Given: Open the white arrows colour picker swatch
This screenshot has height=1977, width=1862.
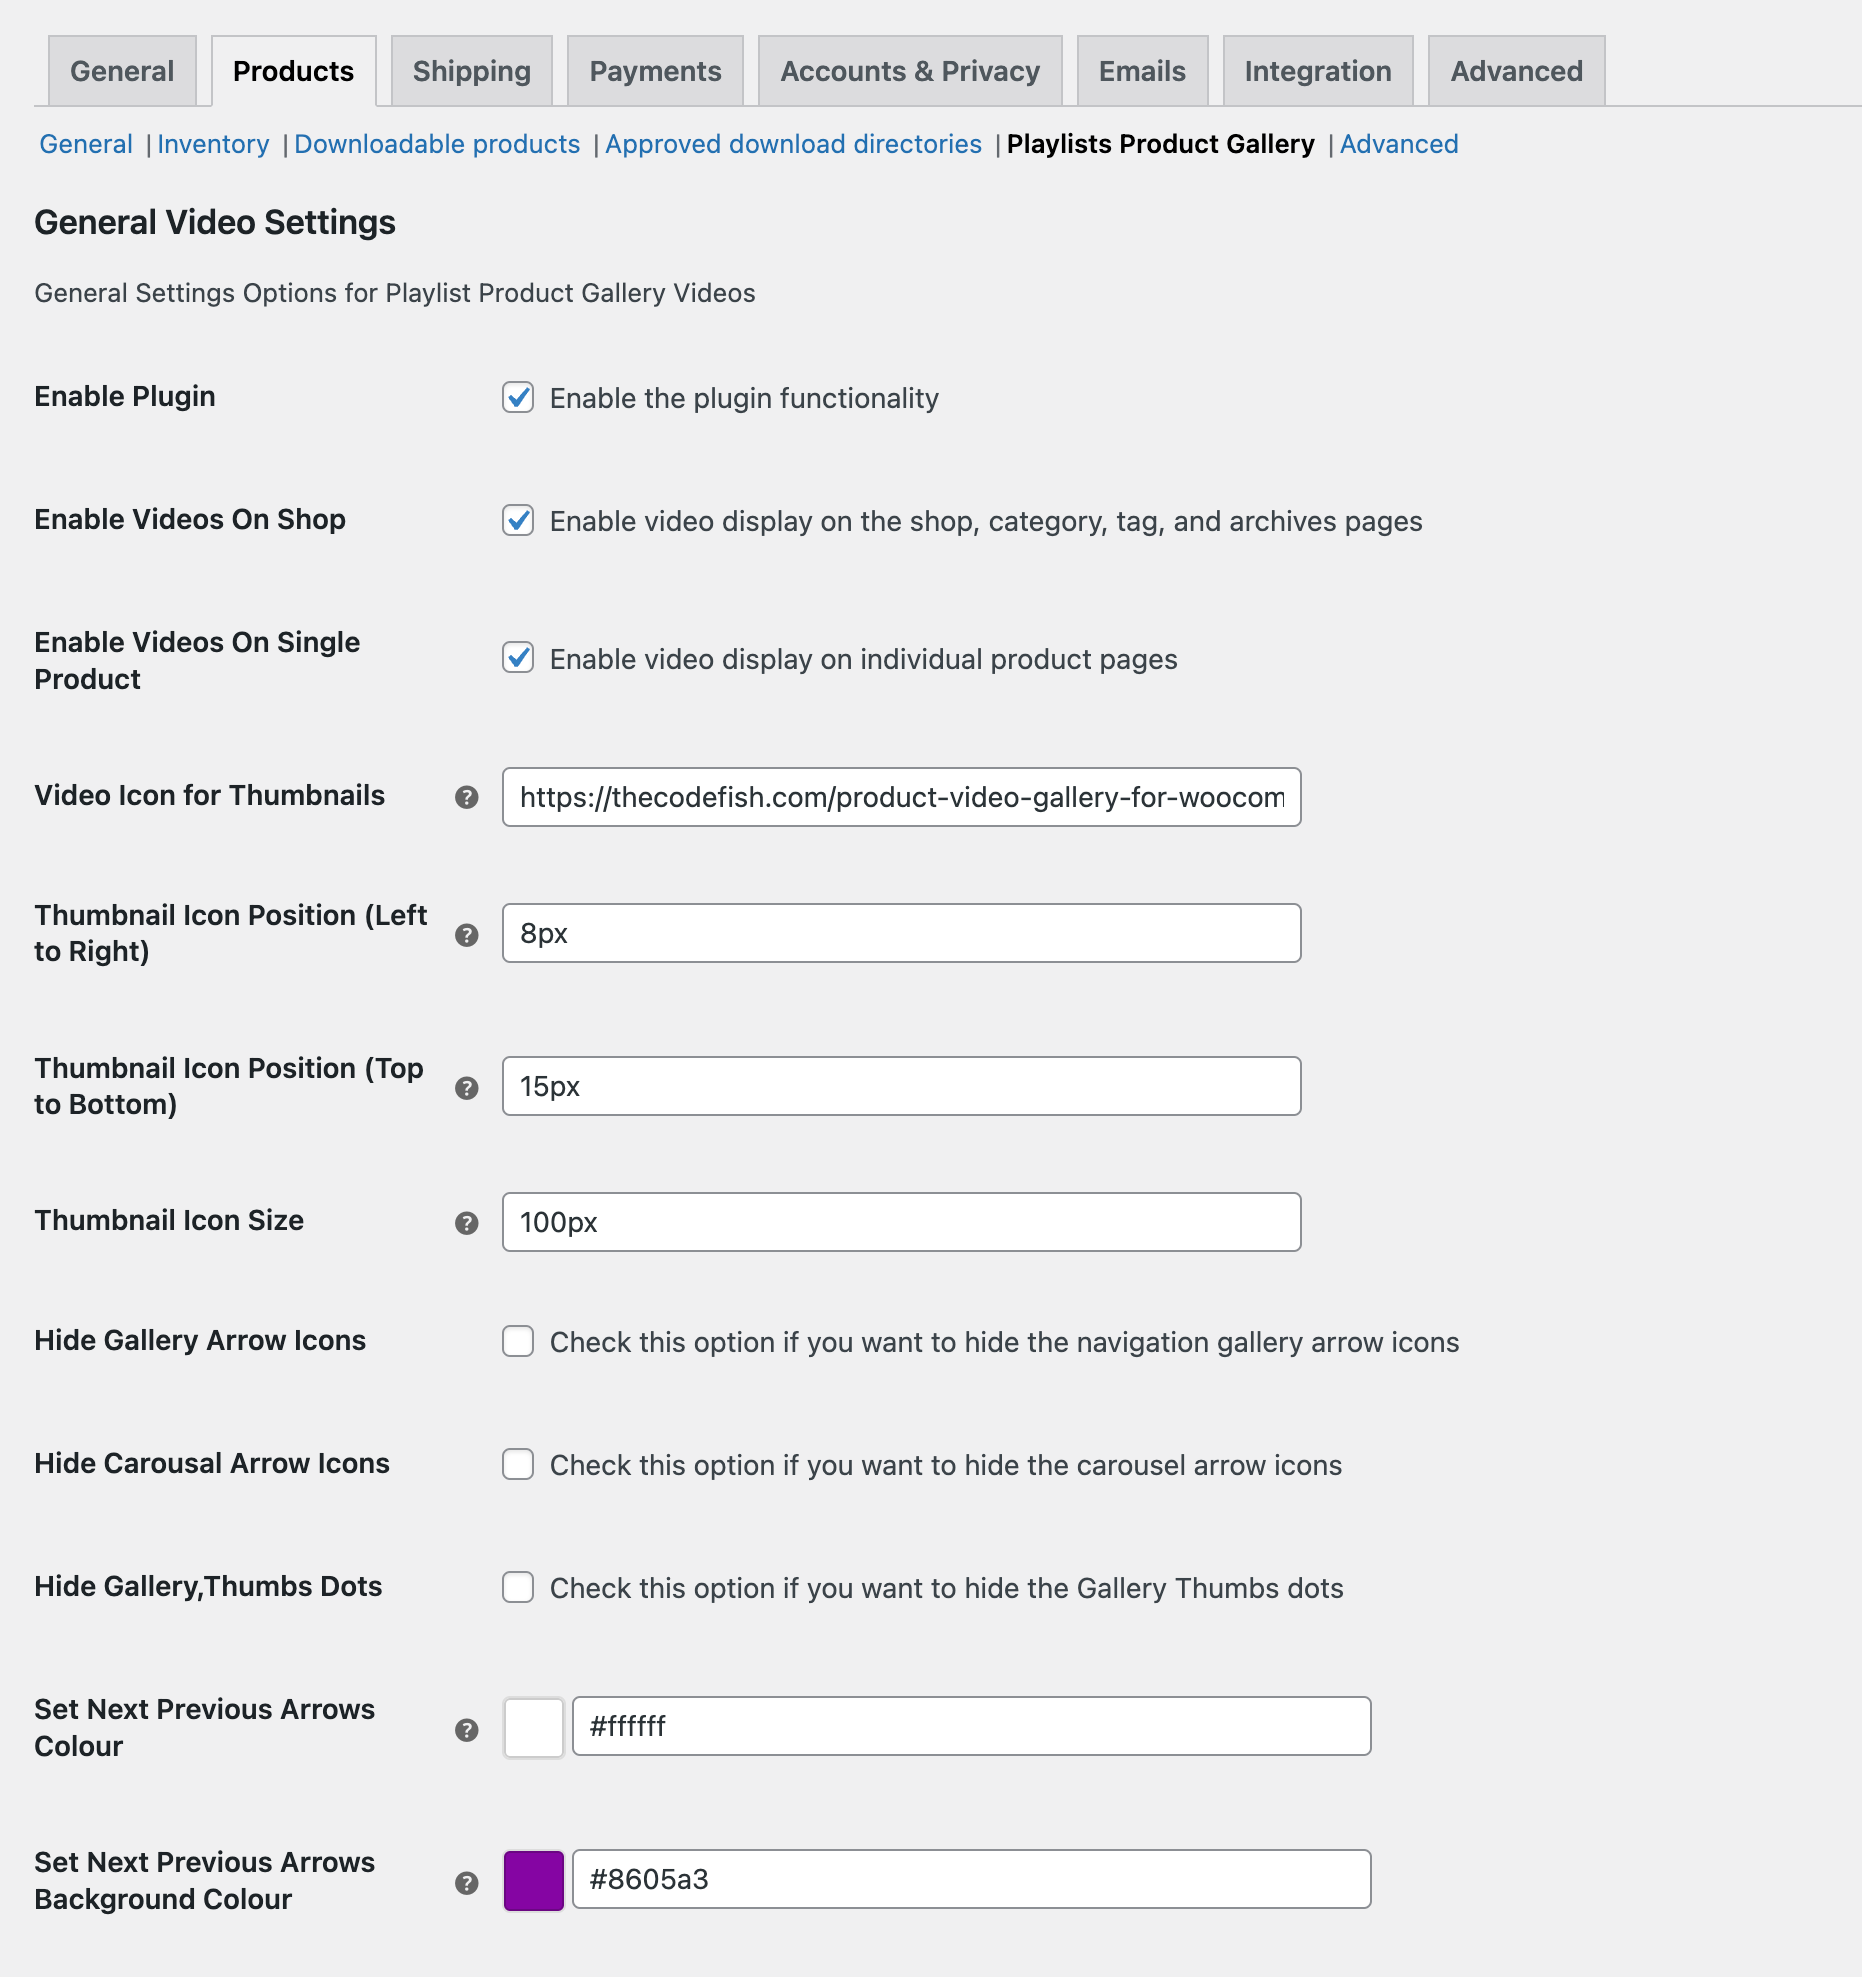Looking at the screenshot, I should [x=533, y=1726].
